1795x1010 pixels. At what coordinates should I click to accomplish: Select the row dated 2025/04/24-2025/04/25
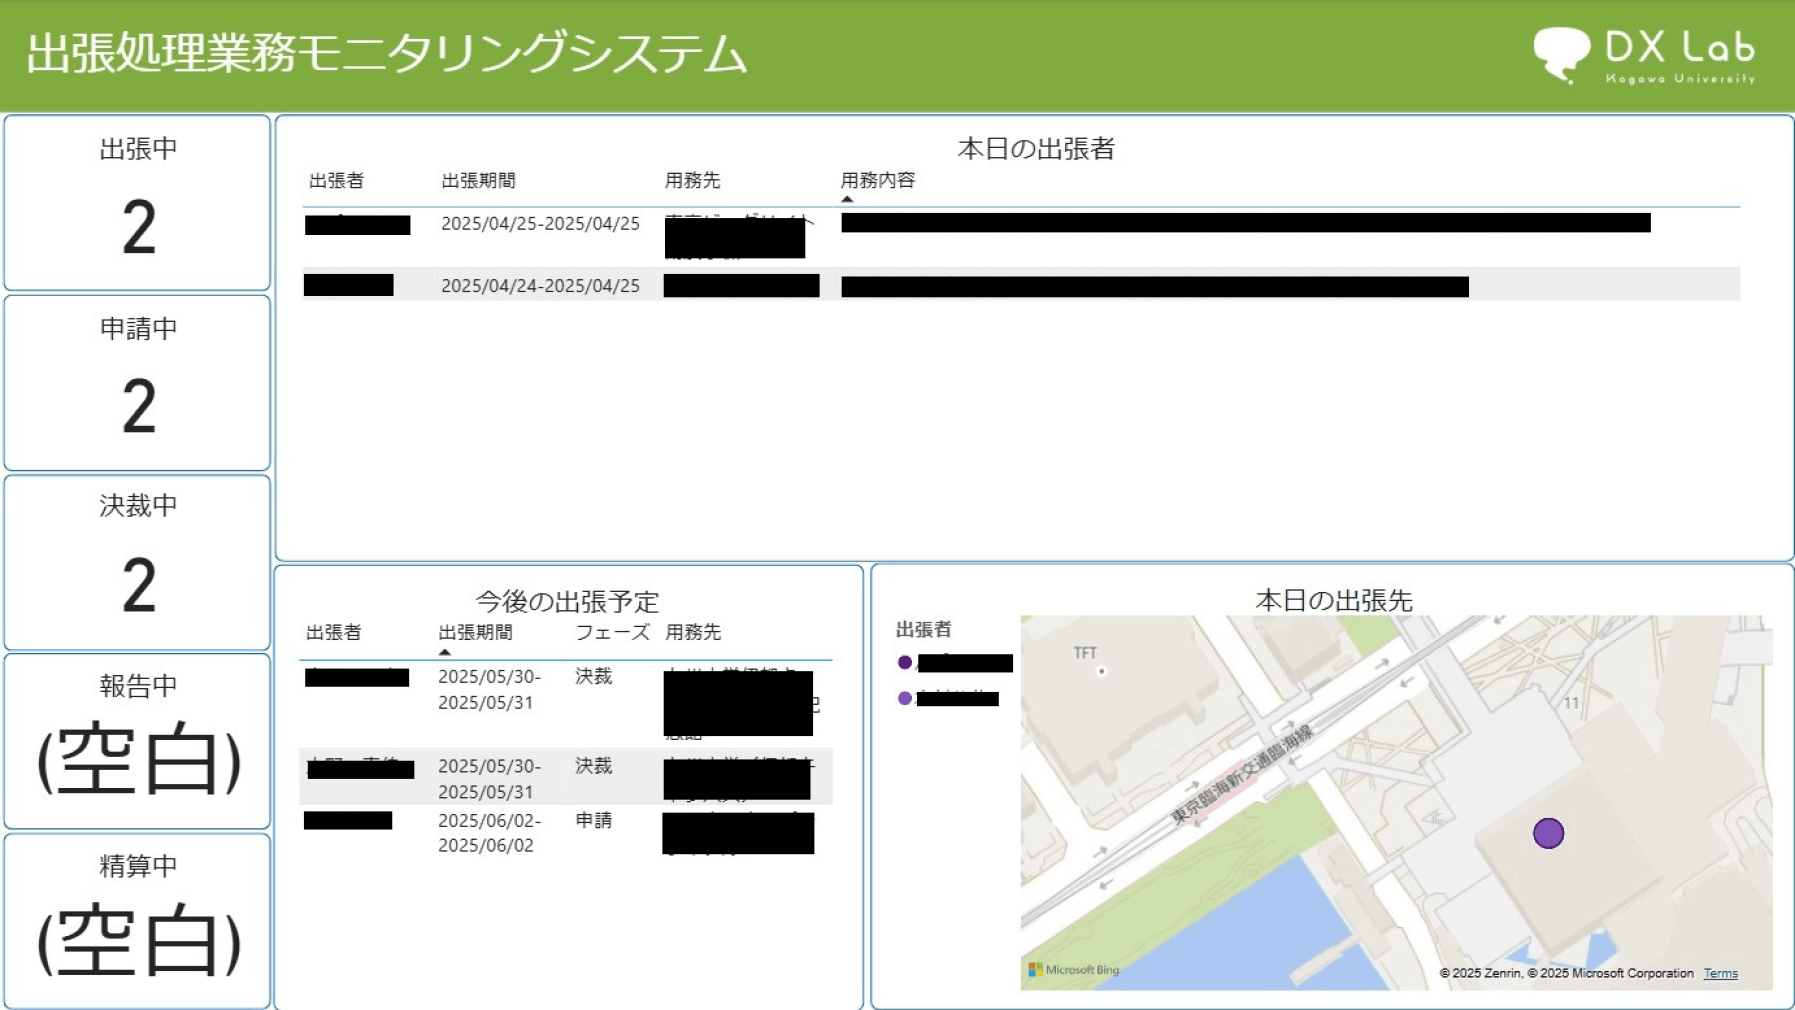[1021, 285]
